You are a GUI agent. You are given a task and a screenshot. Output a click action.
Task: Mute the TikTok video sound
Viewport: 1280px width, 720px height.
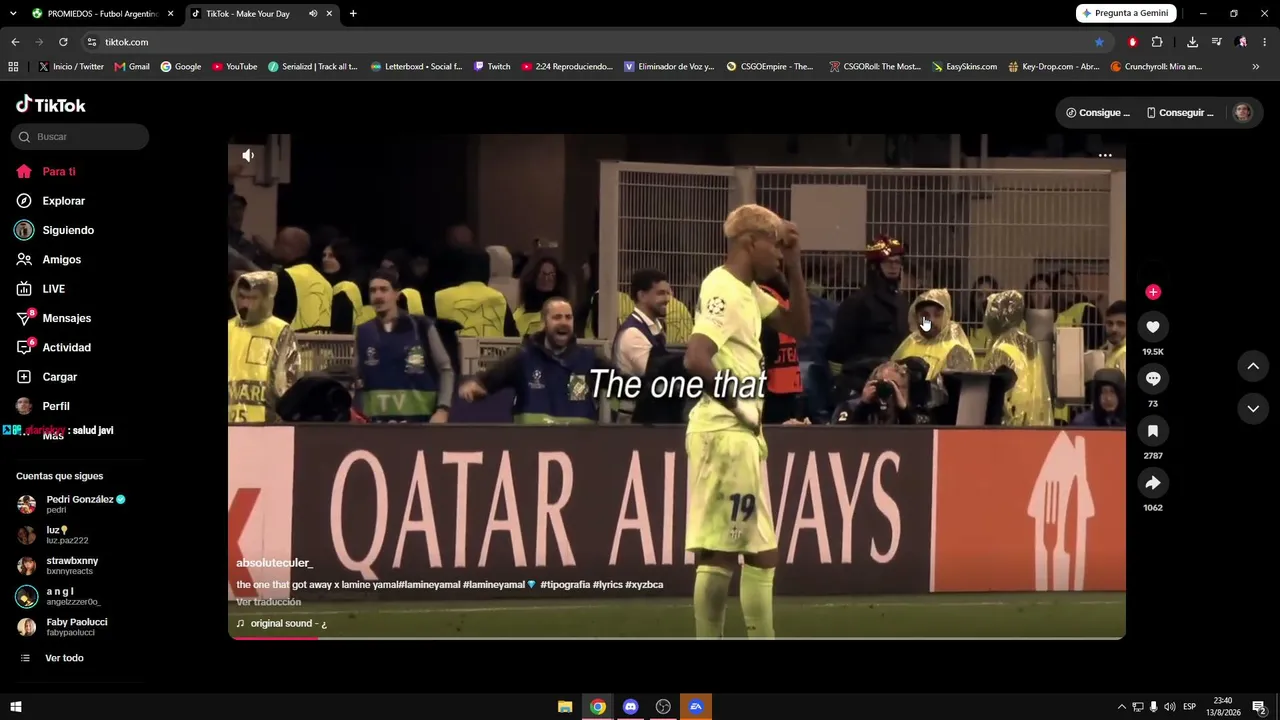pos(248,155)
